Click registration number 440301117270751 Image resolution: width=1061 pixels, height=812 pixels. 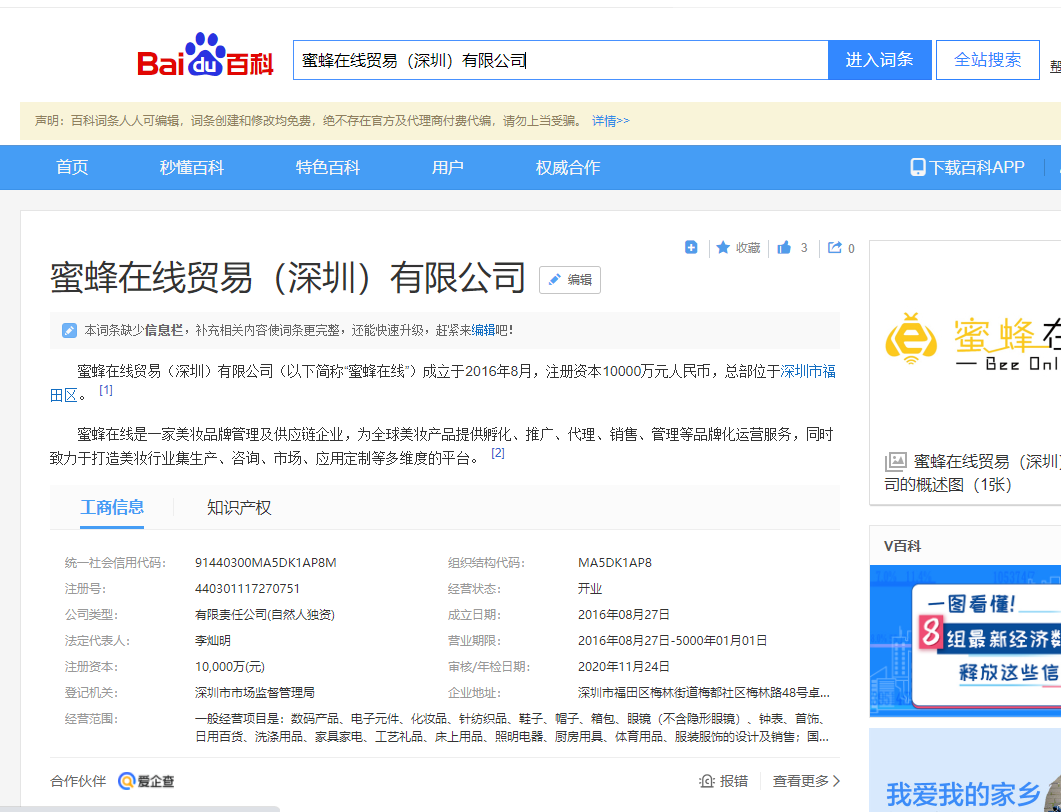(x=248, y=588)
